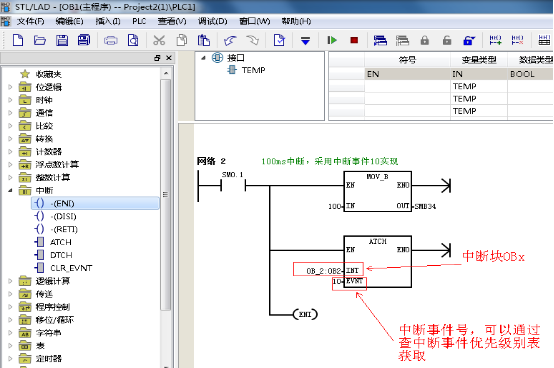Click the Cut scissors icon
This screenshot has width=554, height=368.
pos(159,40)
